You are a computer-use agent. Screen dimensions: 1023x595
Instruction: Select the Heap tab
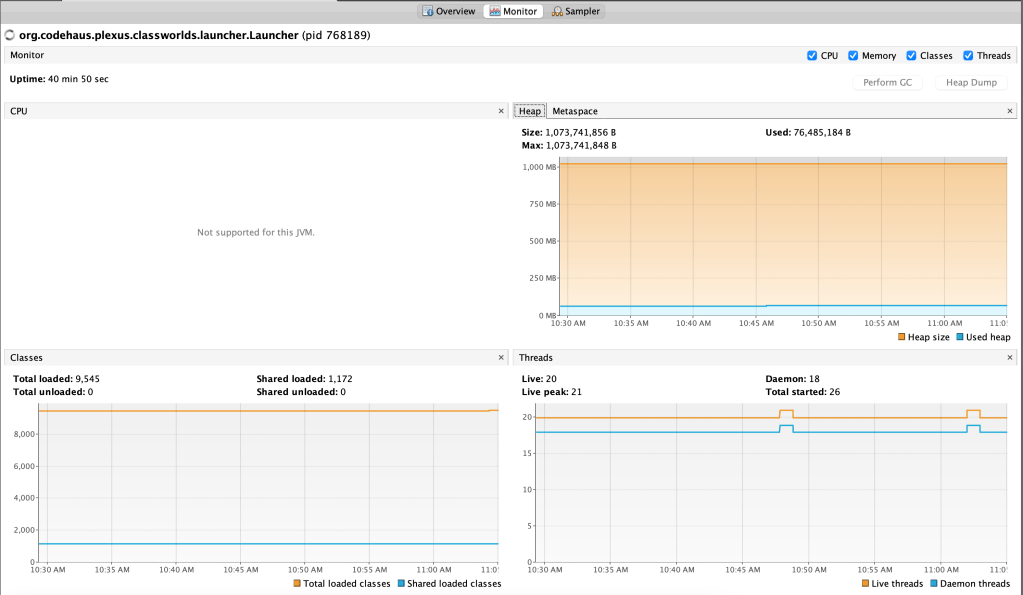click(529, 111)
